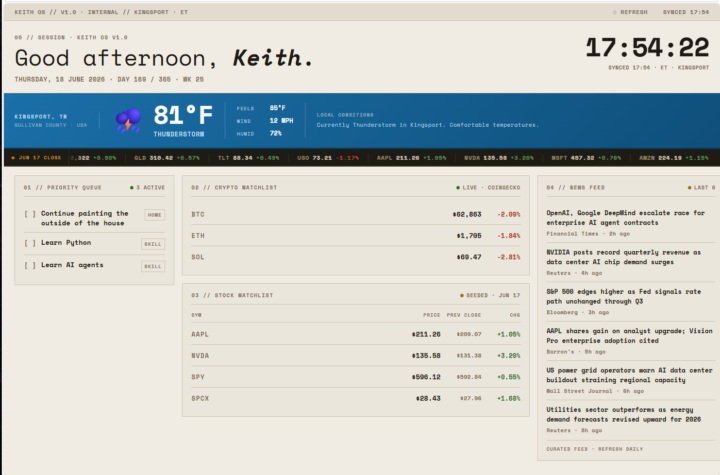Click the SOL price $69.47
The height and width of the screenshot is (475, 720).
[x=469, y=257]
